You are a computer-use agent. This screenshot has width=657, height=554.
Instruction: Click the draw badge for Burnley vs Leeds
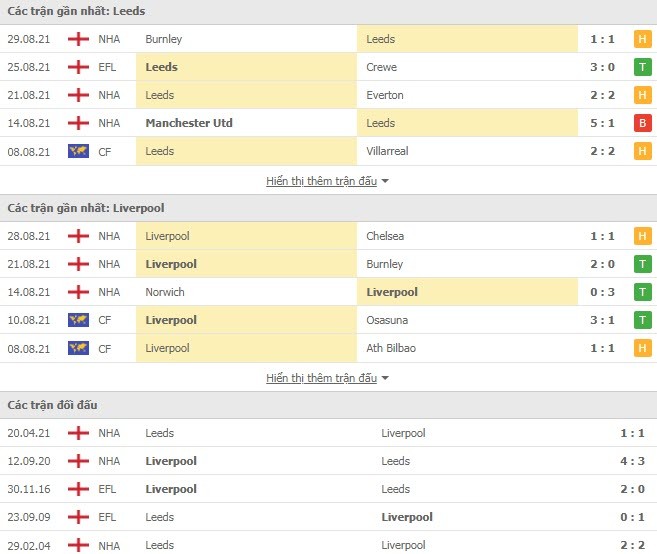click(642, 39)
